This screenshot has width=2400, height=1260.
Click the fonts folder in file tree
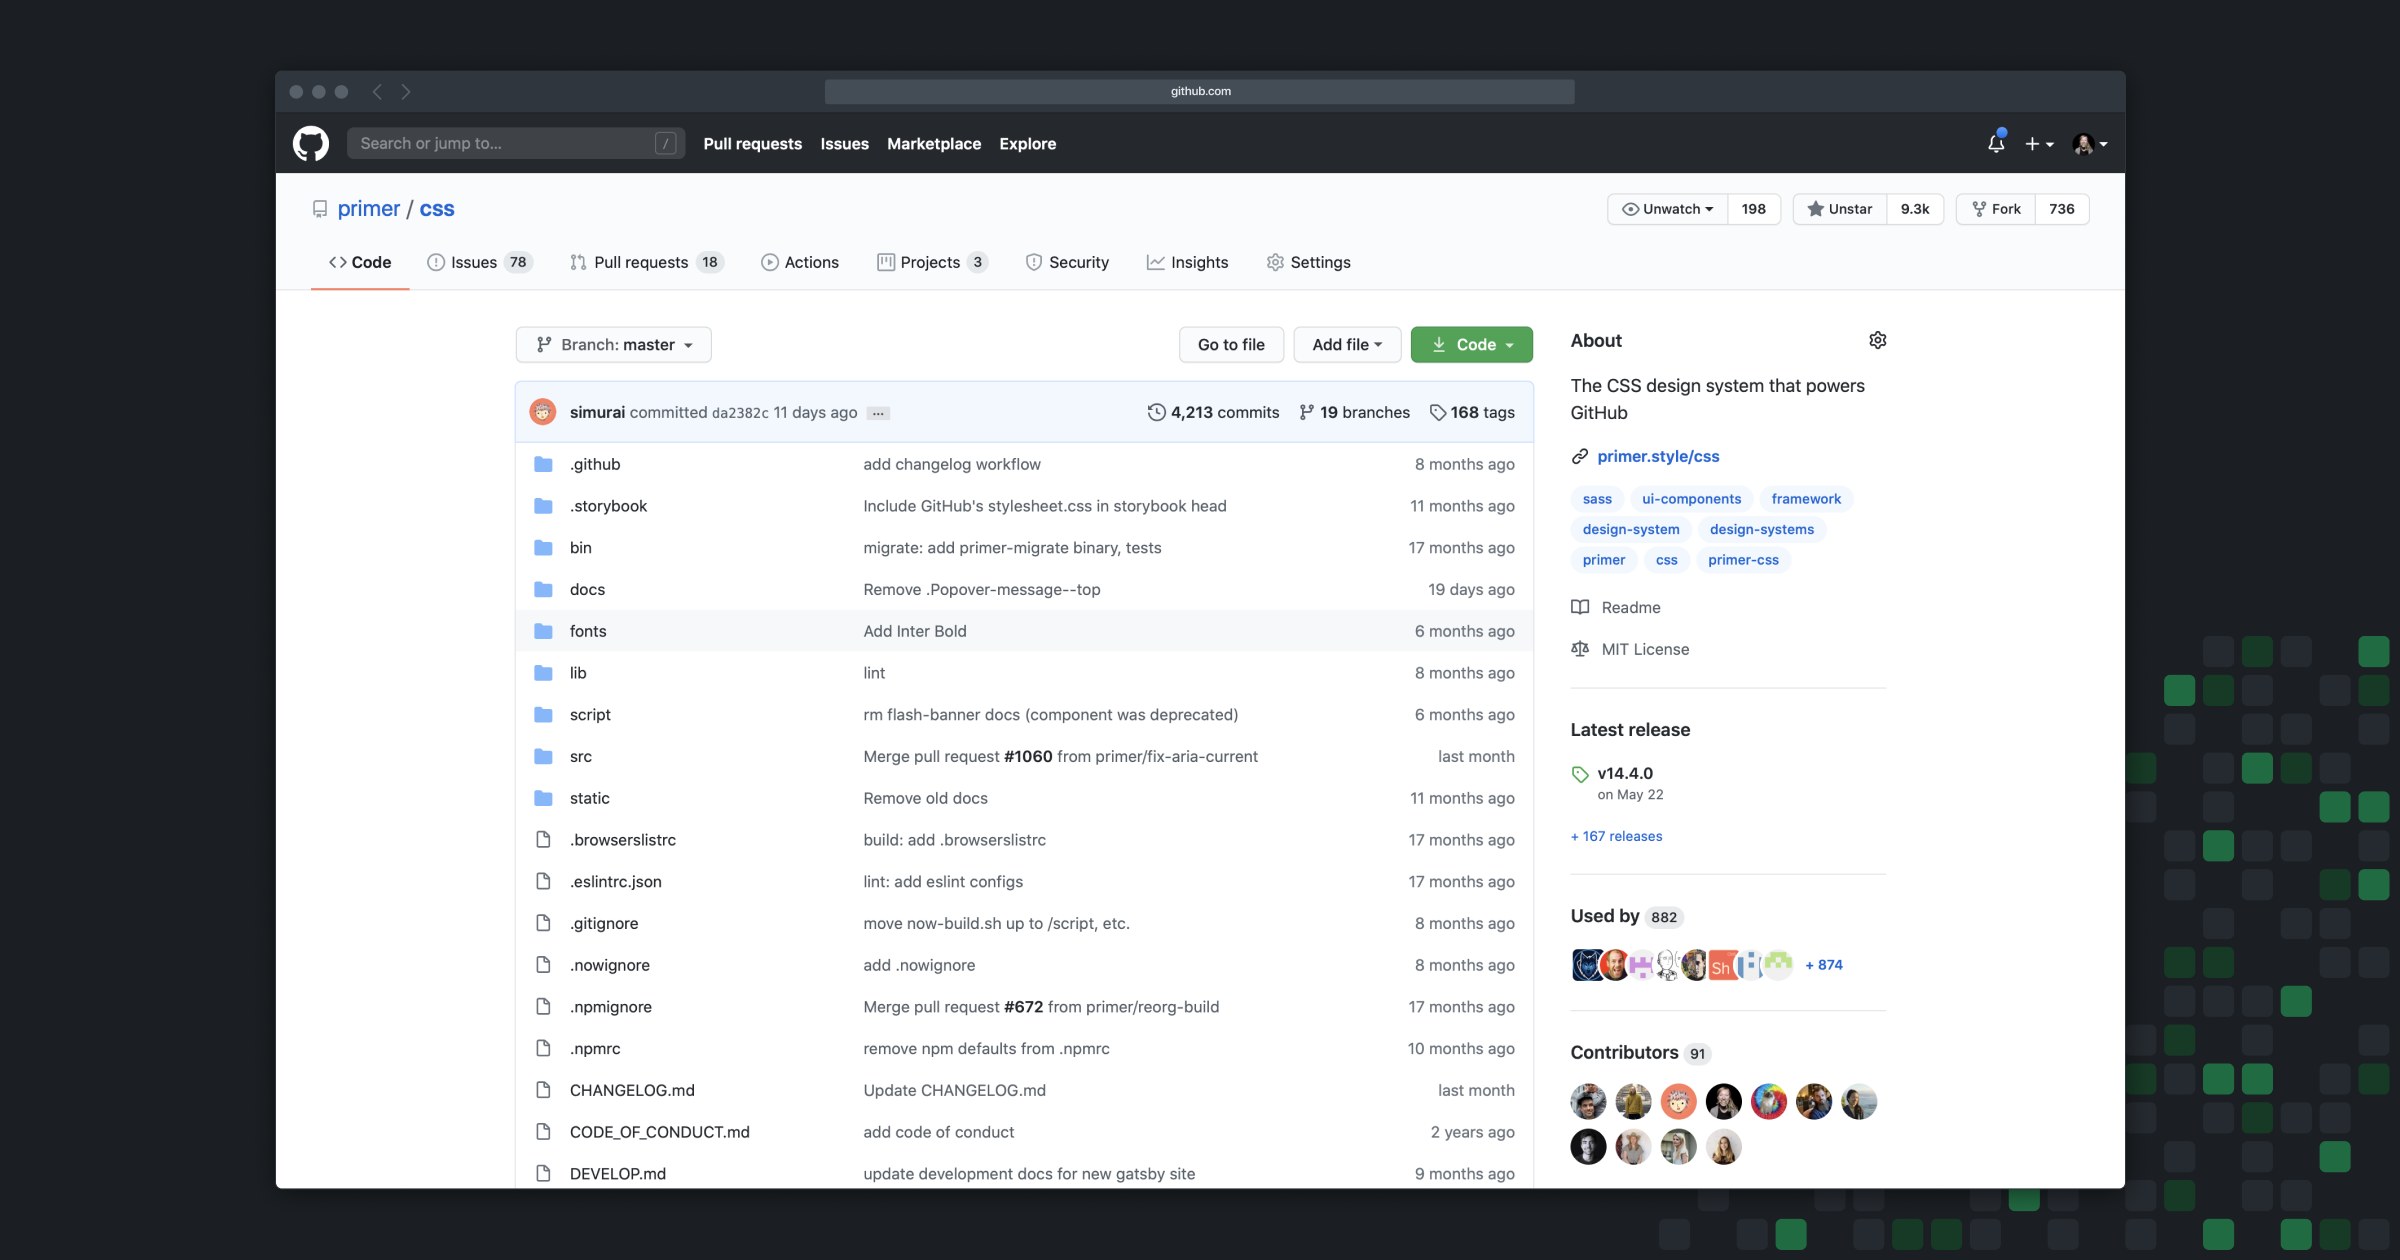click(587, 630)
